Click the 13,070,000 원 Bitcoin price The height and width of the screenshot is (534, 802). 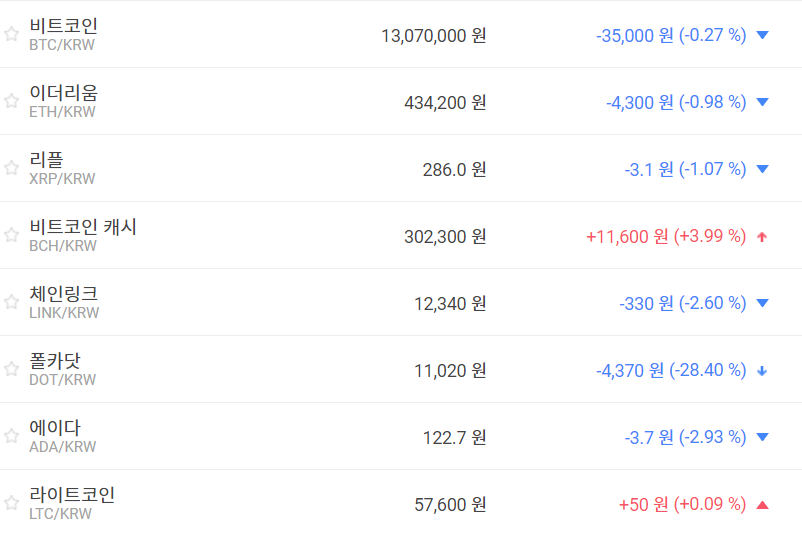pos(433,35)
